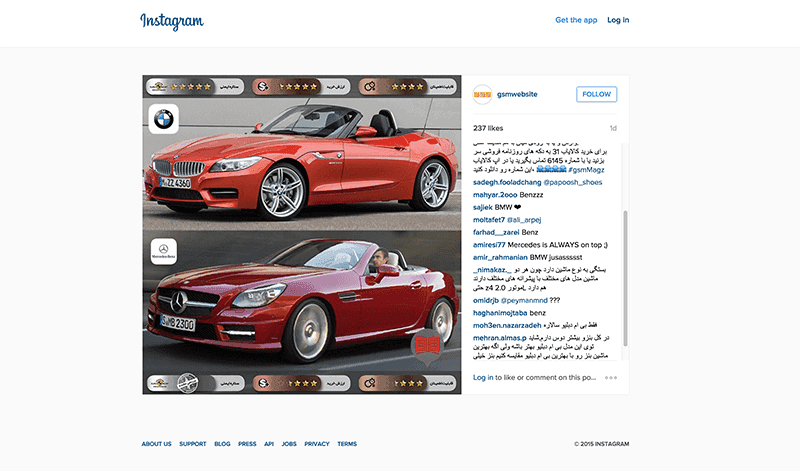Click Log in to like or comment
This screenshot has width=800, height=471.
483,378
